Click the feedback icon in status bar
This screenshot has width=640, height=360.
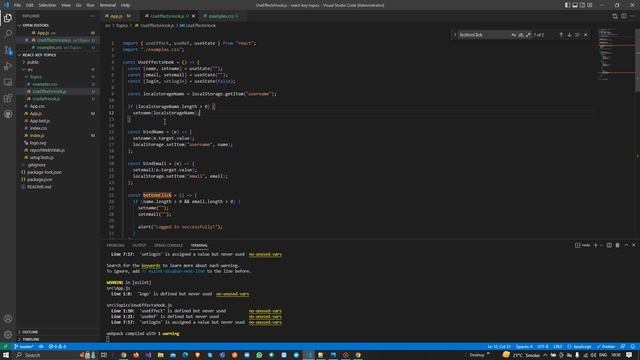pyautogui.click(x=623, y=347)
